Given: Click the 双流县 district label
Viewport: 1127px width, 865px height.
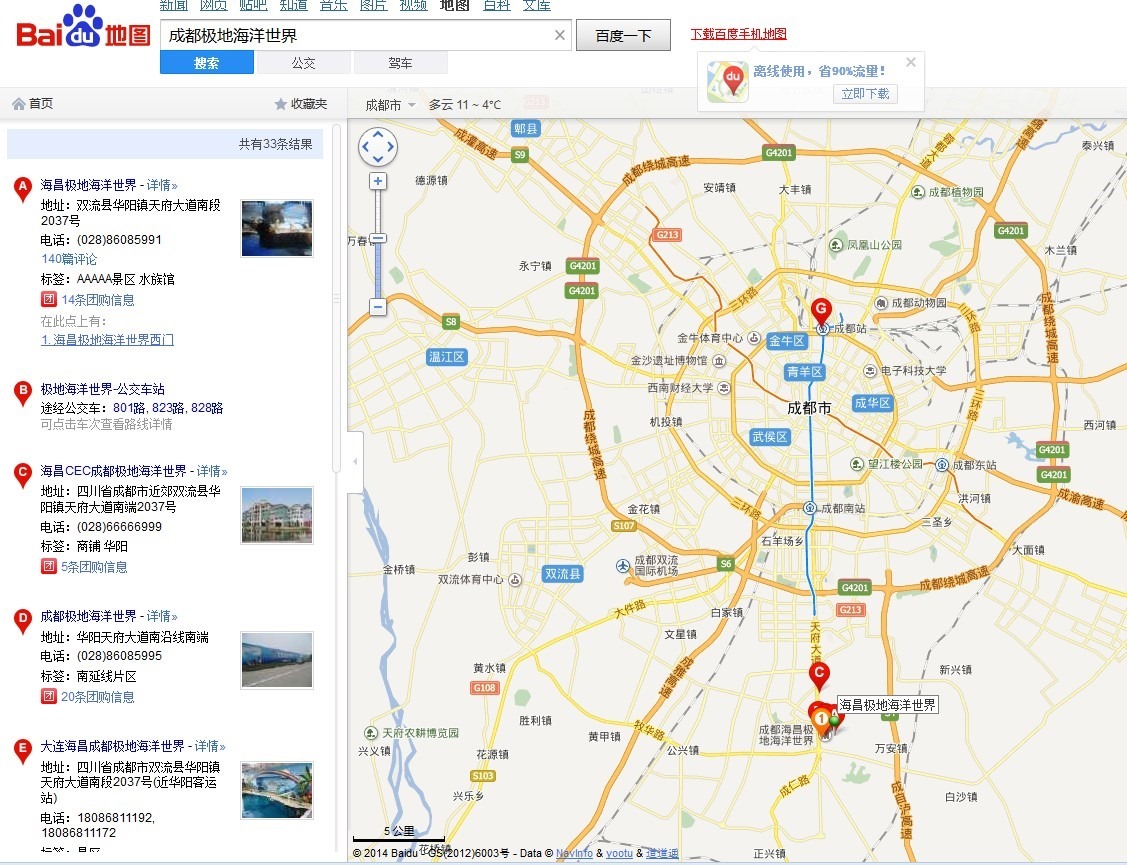Looking at the screenshot, I should (563, 574).
